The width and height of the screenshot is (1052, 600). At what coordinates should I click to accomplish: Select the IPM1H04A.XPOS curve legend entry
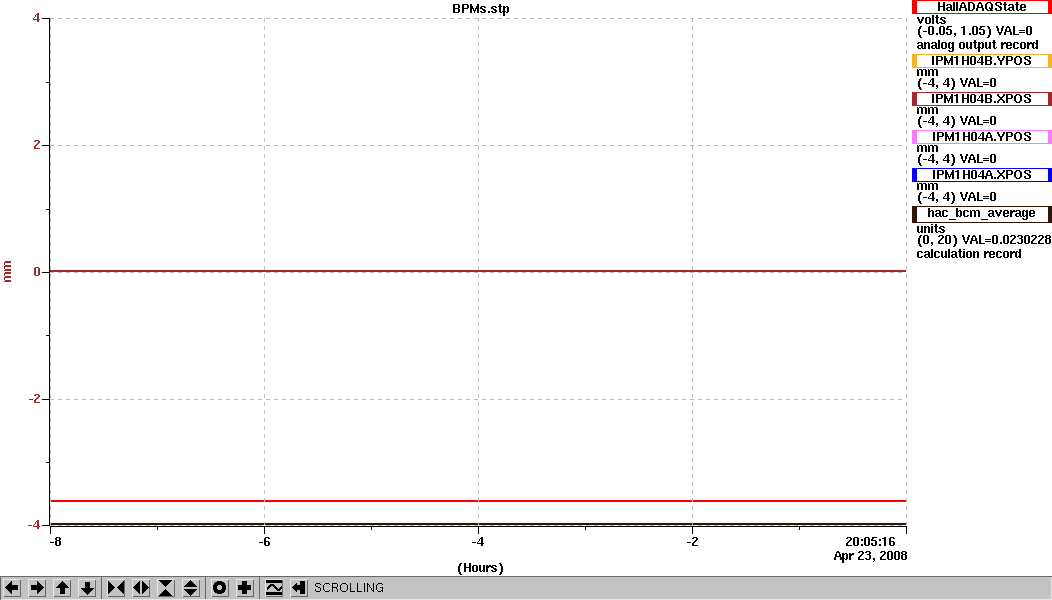pos(982,174)
